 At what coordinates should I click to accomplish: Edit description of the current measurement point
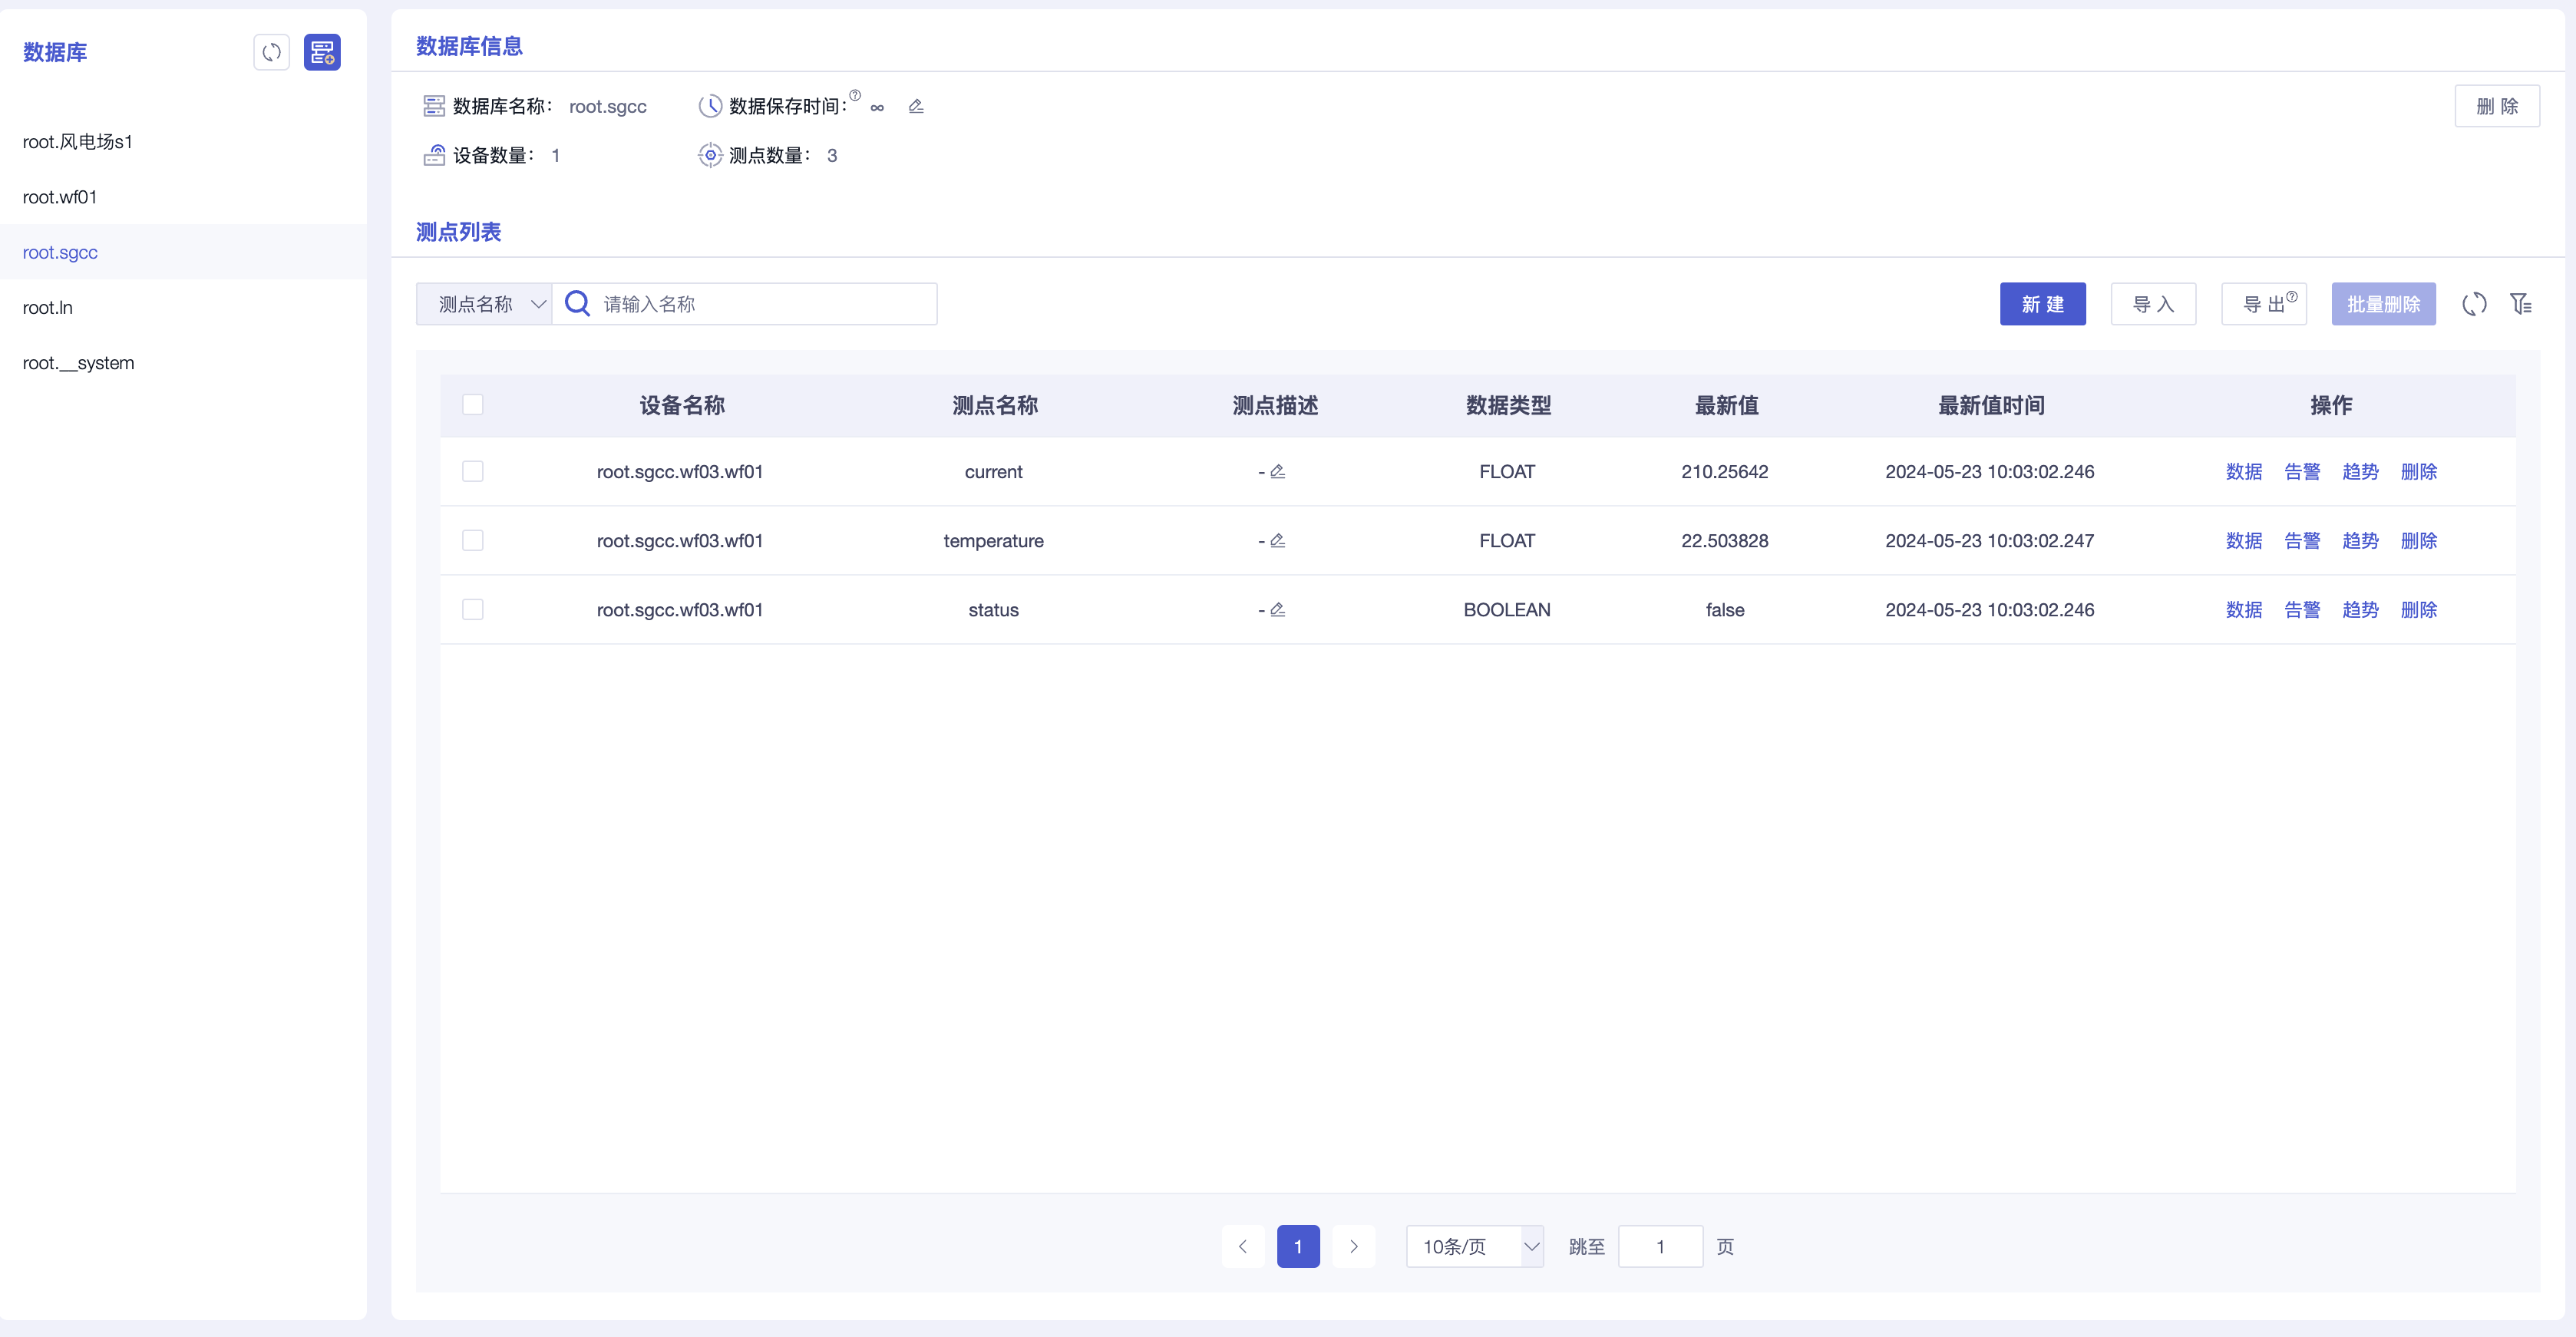click(1277, 472)
